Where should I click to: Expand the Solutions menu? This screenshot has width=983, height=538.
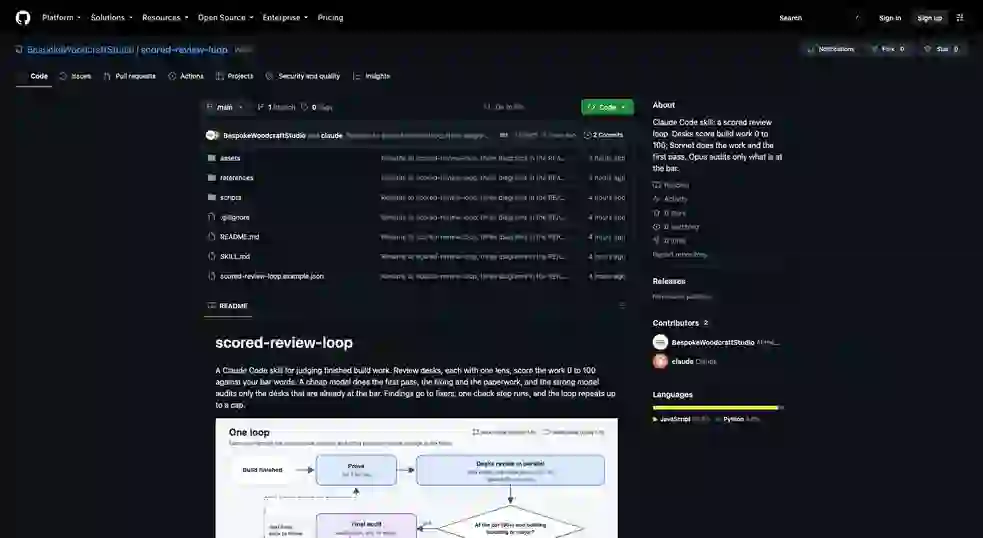(111, 18)
